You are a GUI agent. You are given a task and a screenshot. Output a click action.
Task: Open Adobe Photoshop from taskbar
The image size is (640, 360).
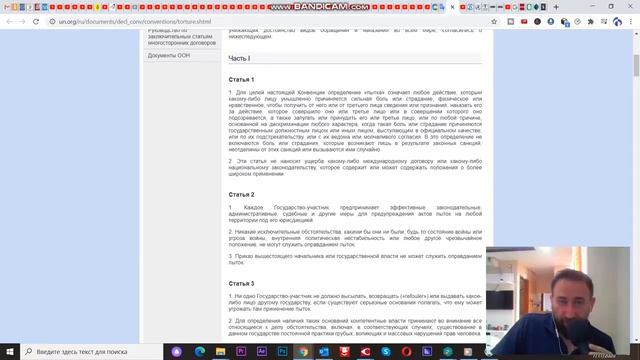[x=282, y=351]
